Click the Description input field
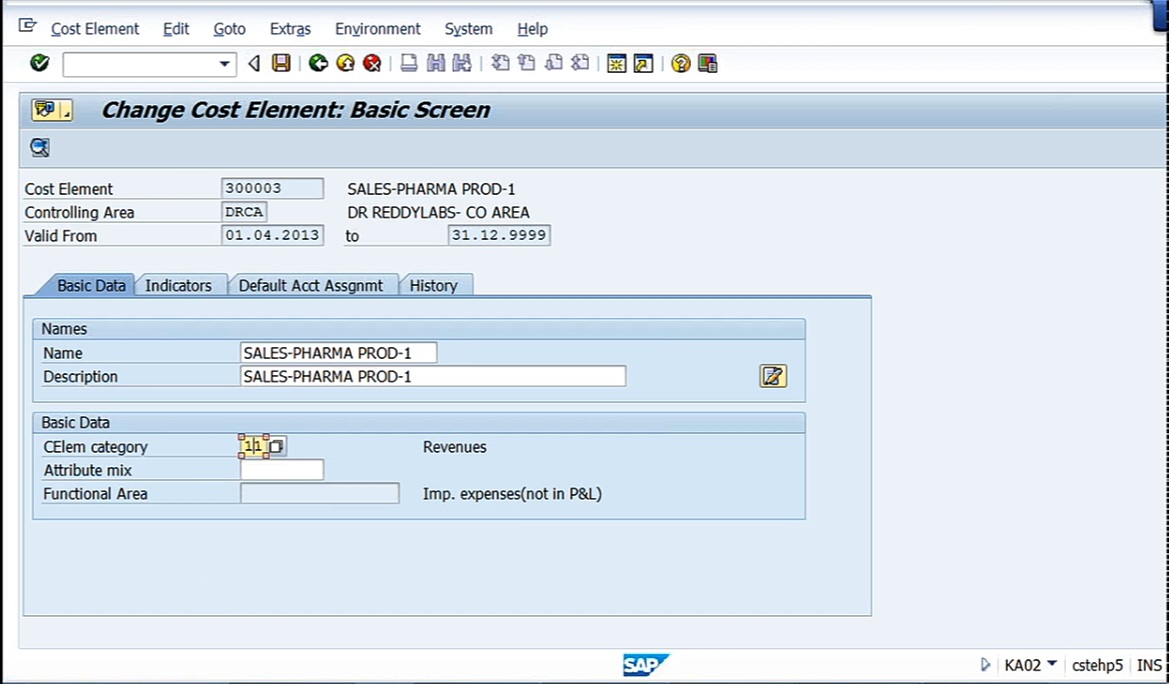This screenshot has height=684, width=1169. click(x=433, y=376)
